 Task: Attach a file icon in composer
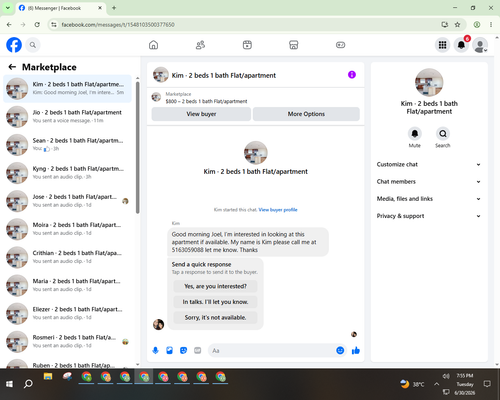(x=169, y=350)
